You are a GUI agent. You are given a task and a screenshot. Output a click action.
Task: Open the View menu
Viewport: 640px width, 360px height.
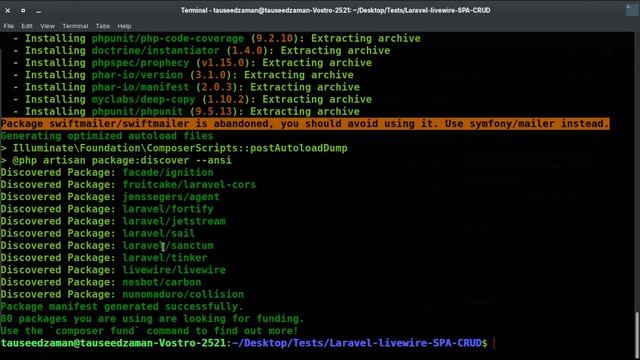[47, 26]
